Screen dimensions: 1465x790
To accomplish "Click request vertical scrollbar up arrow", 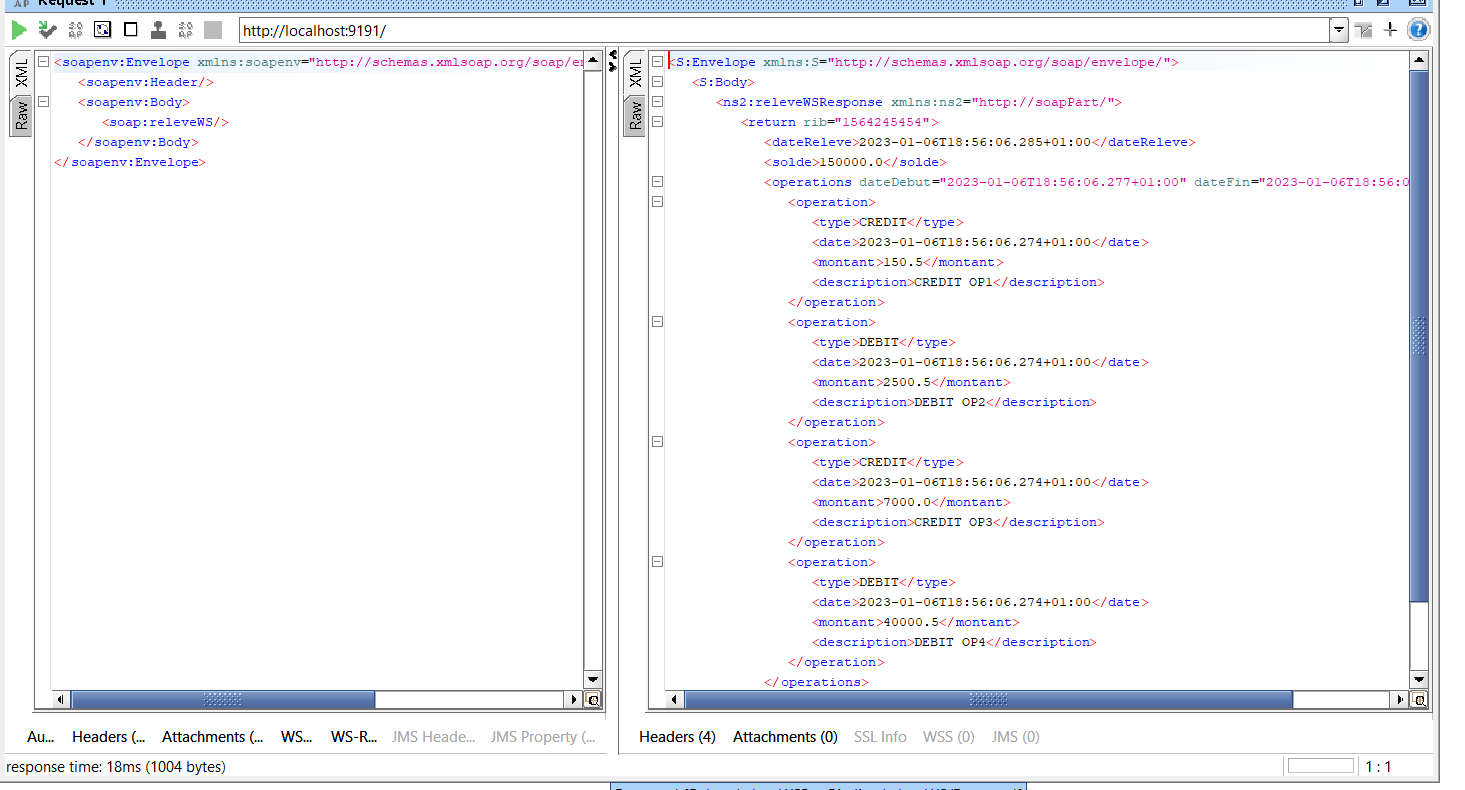I will coord(593,61).
